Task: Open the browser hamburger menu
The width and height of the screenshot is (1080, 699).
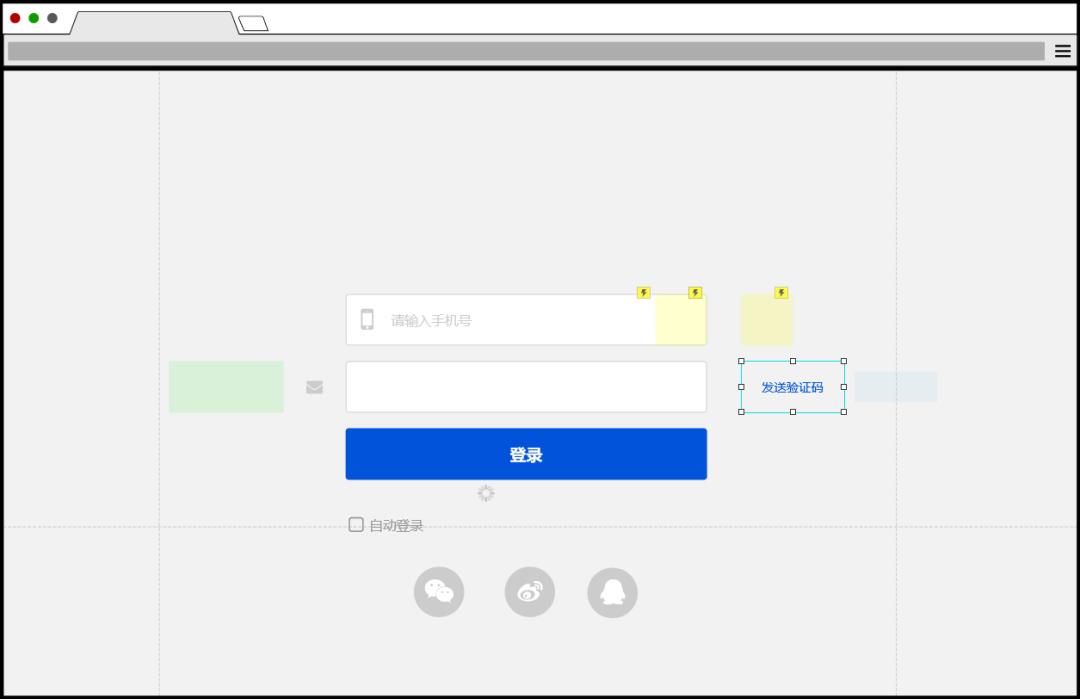Action: pos(1062,51)
